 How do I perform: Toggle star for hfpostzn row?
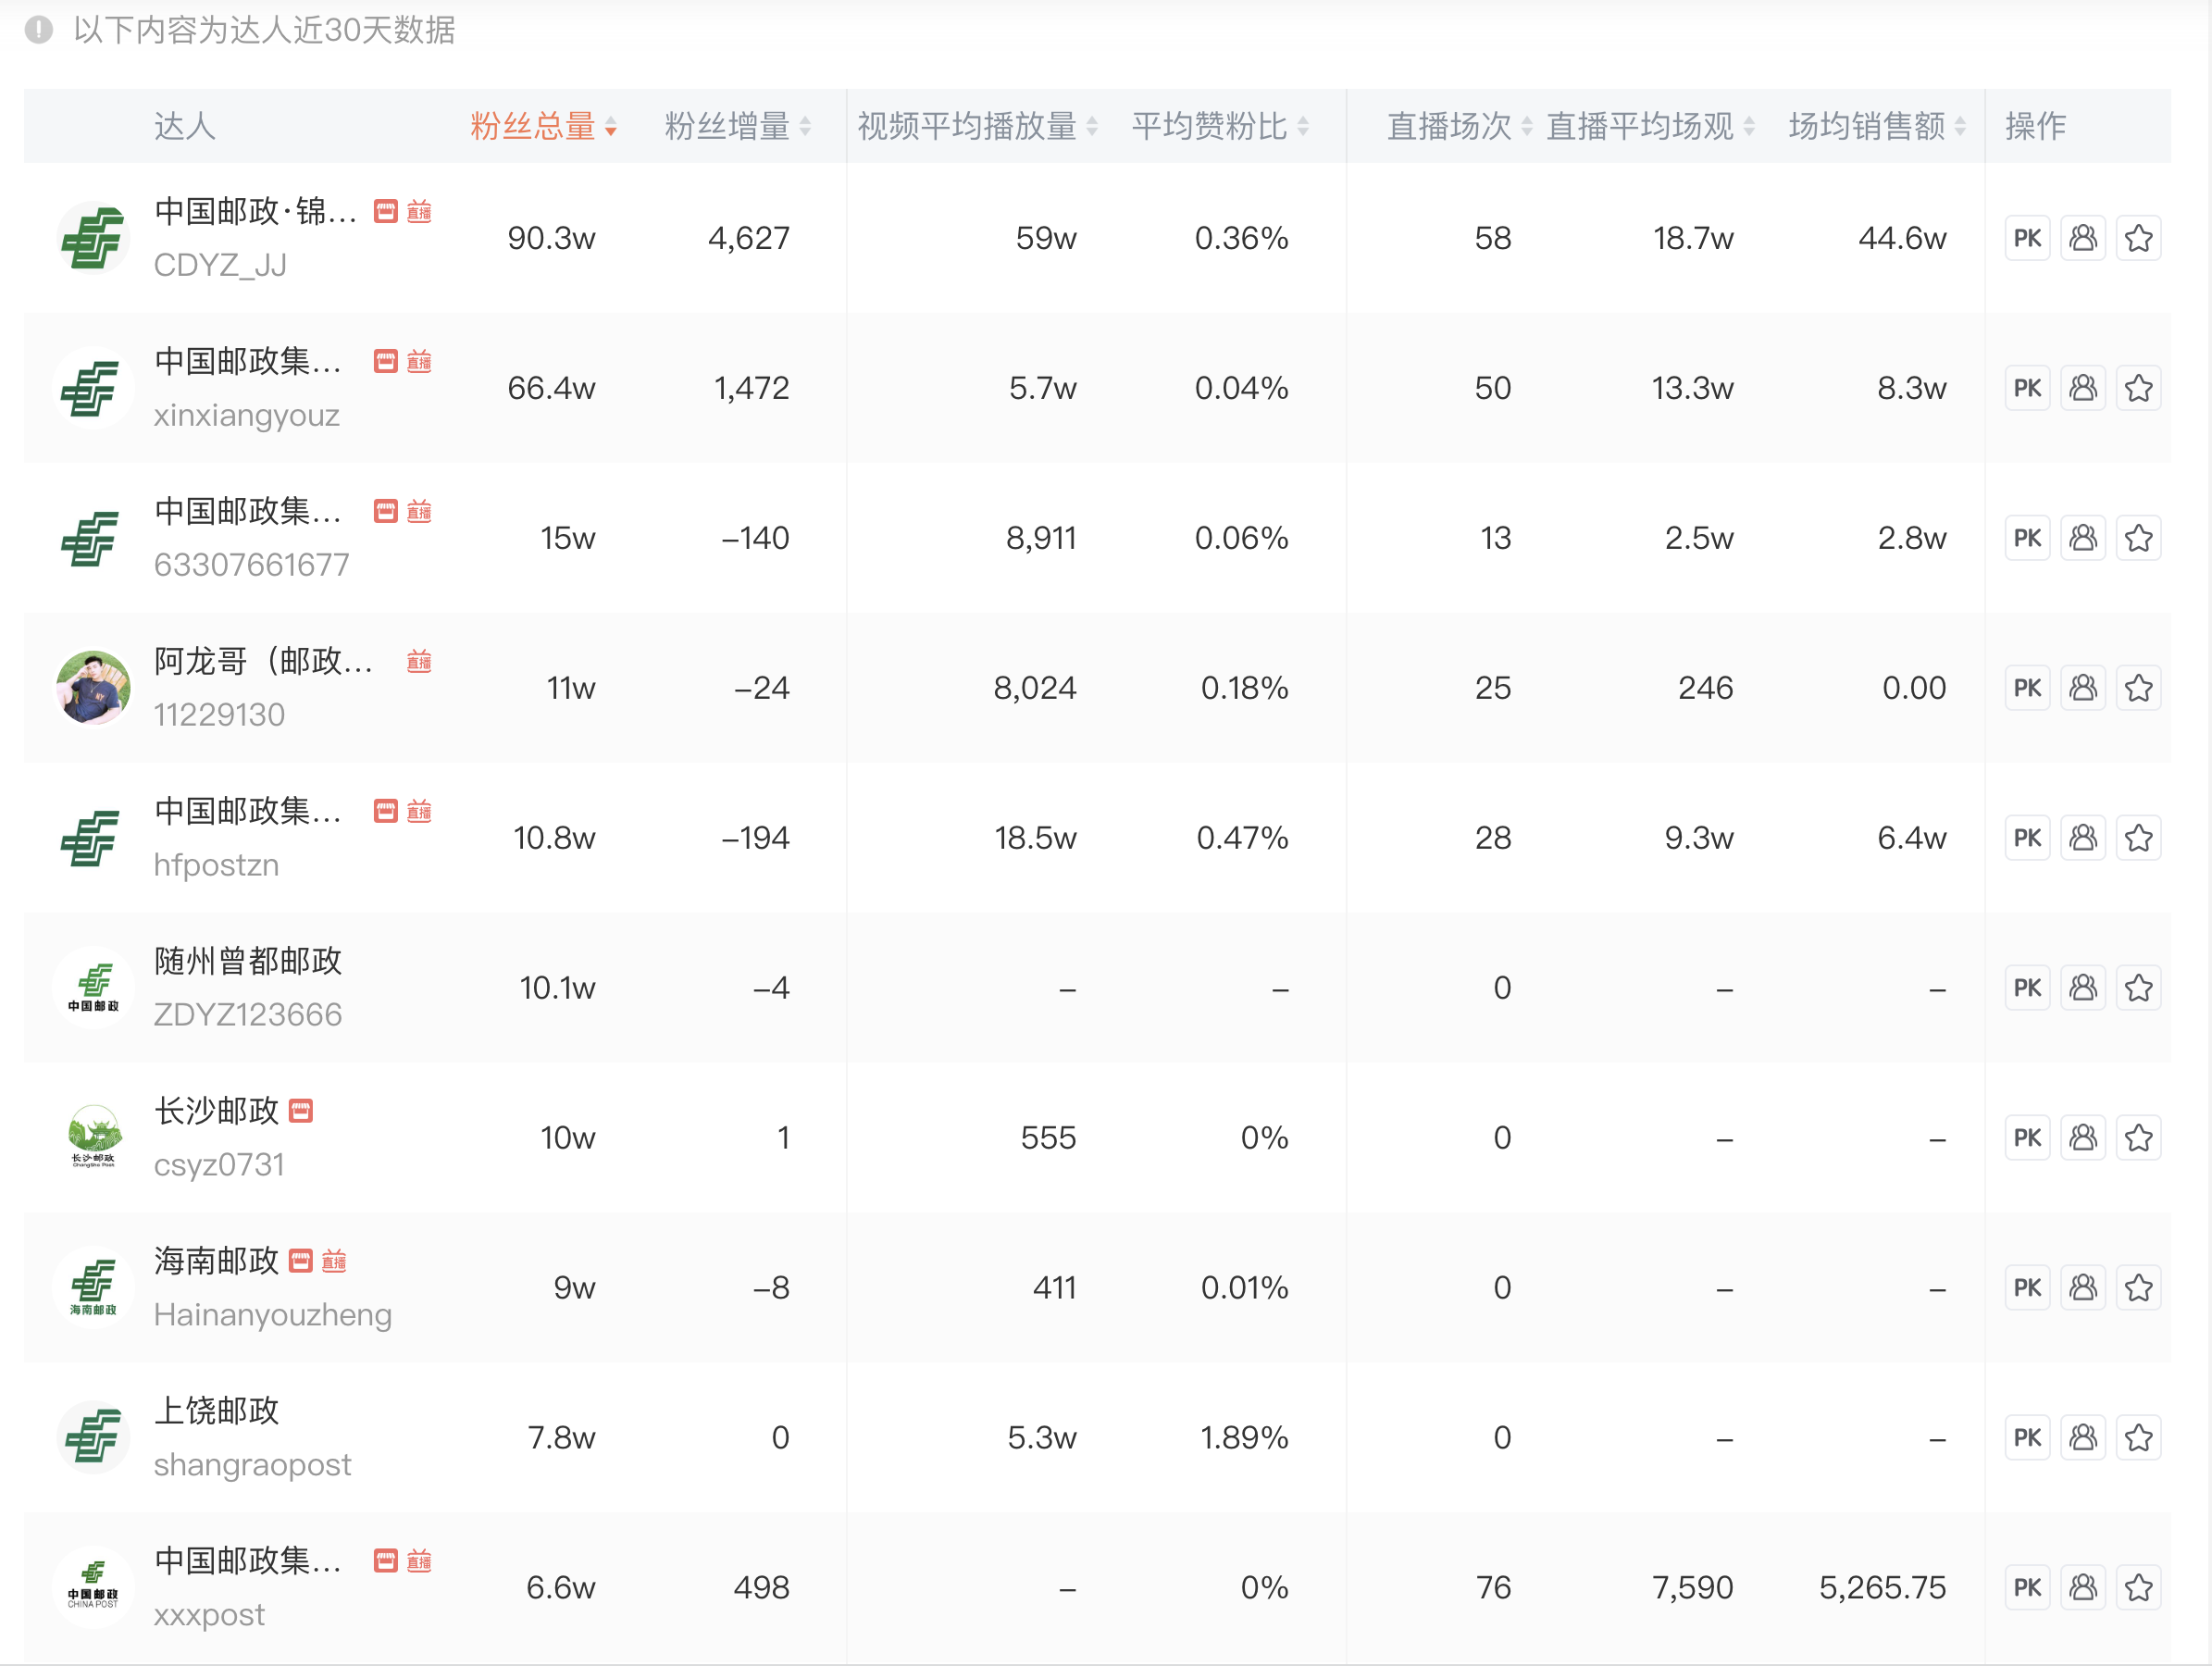click(x=2138, y=838)
